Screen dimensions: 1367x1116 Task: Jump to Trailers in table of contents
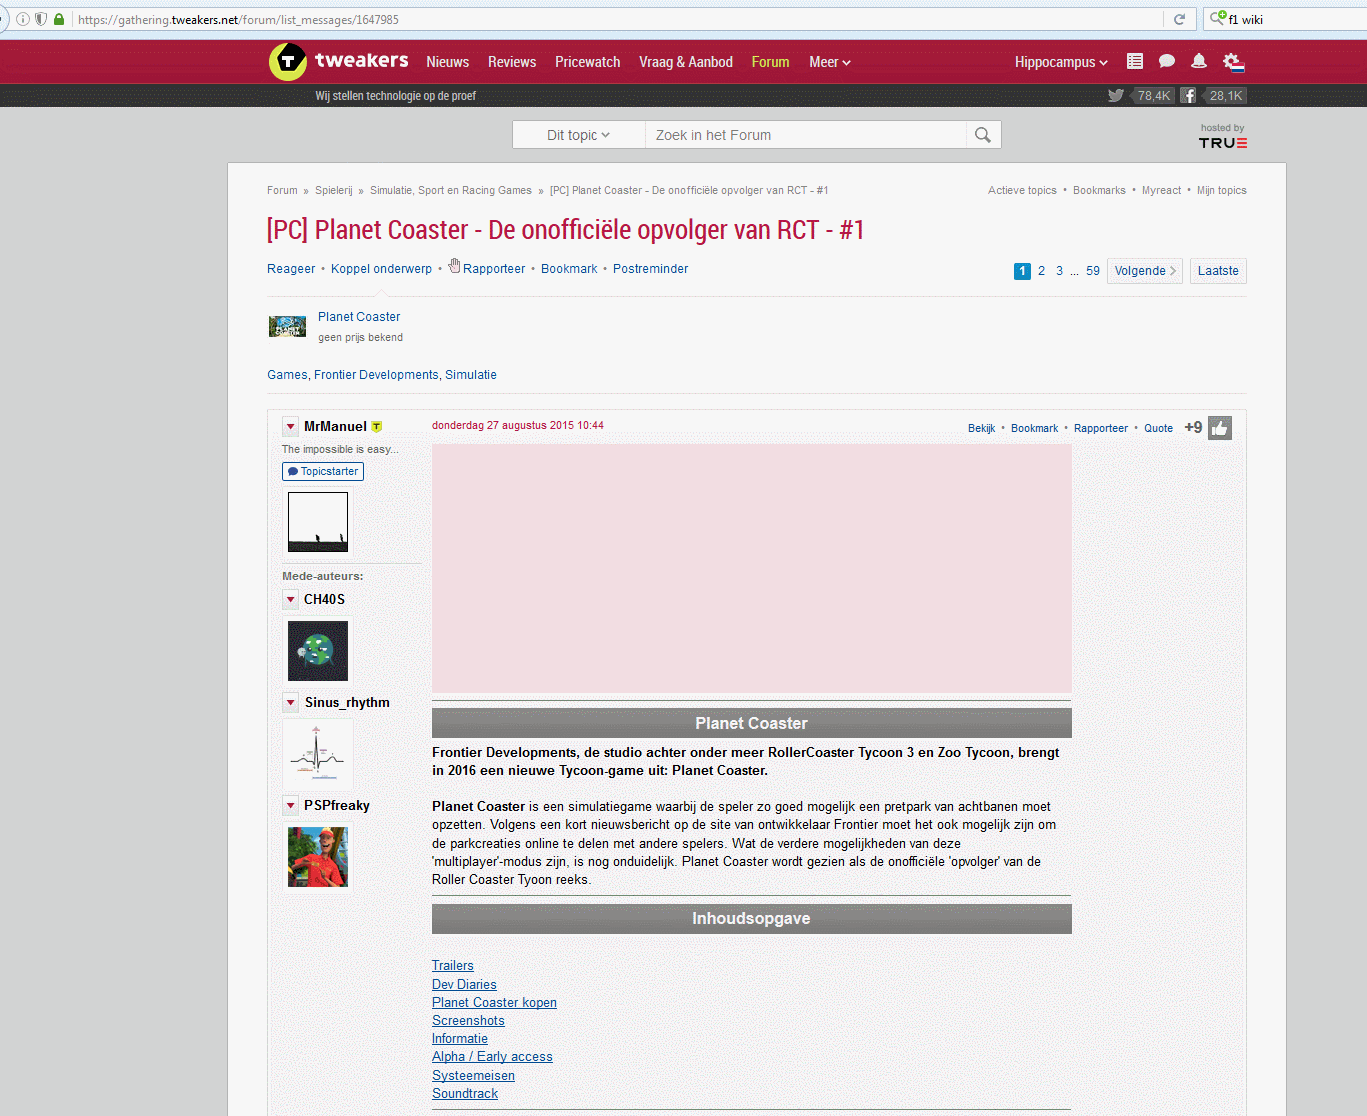453,966
